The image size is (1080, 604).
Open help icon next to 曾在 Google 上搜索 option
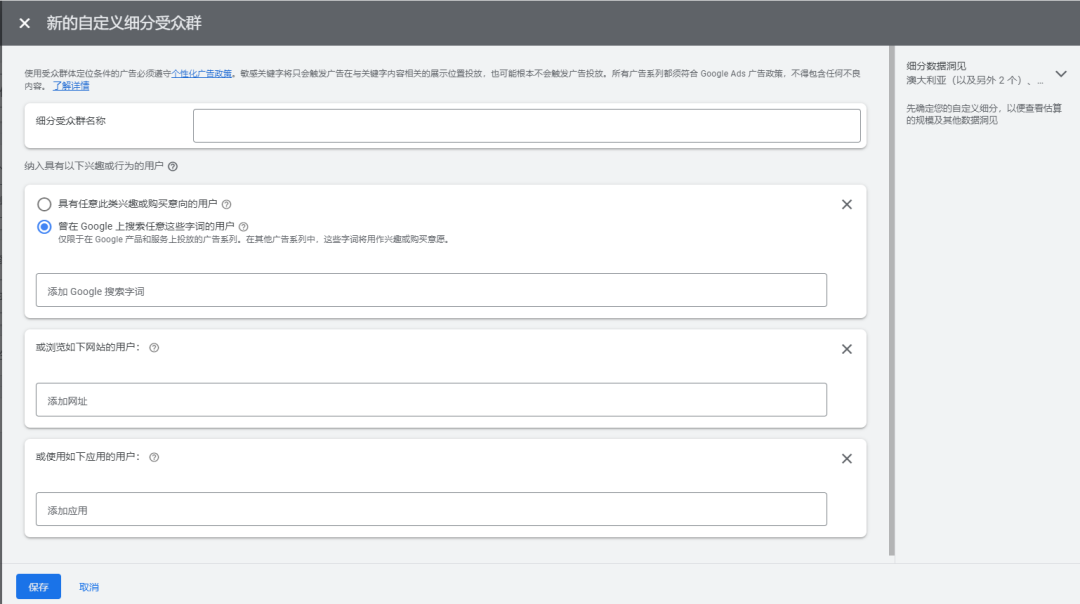click(x=243, y=227)
